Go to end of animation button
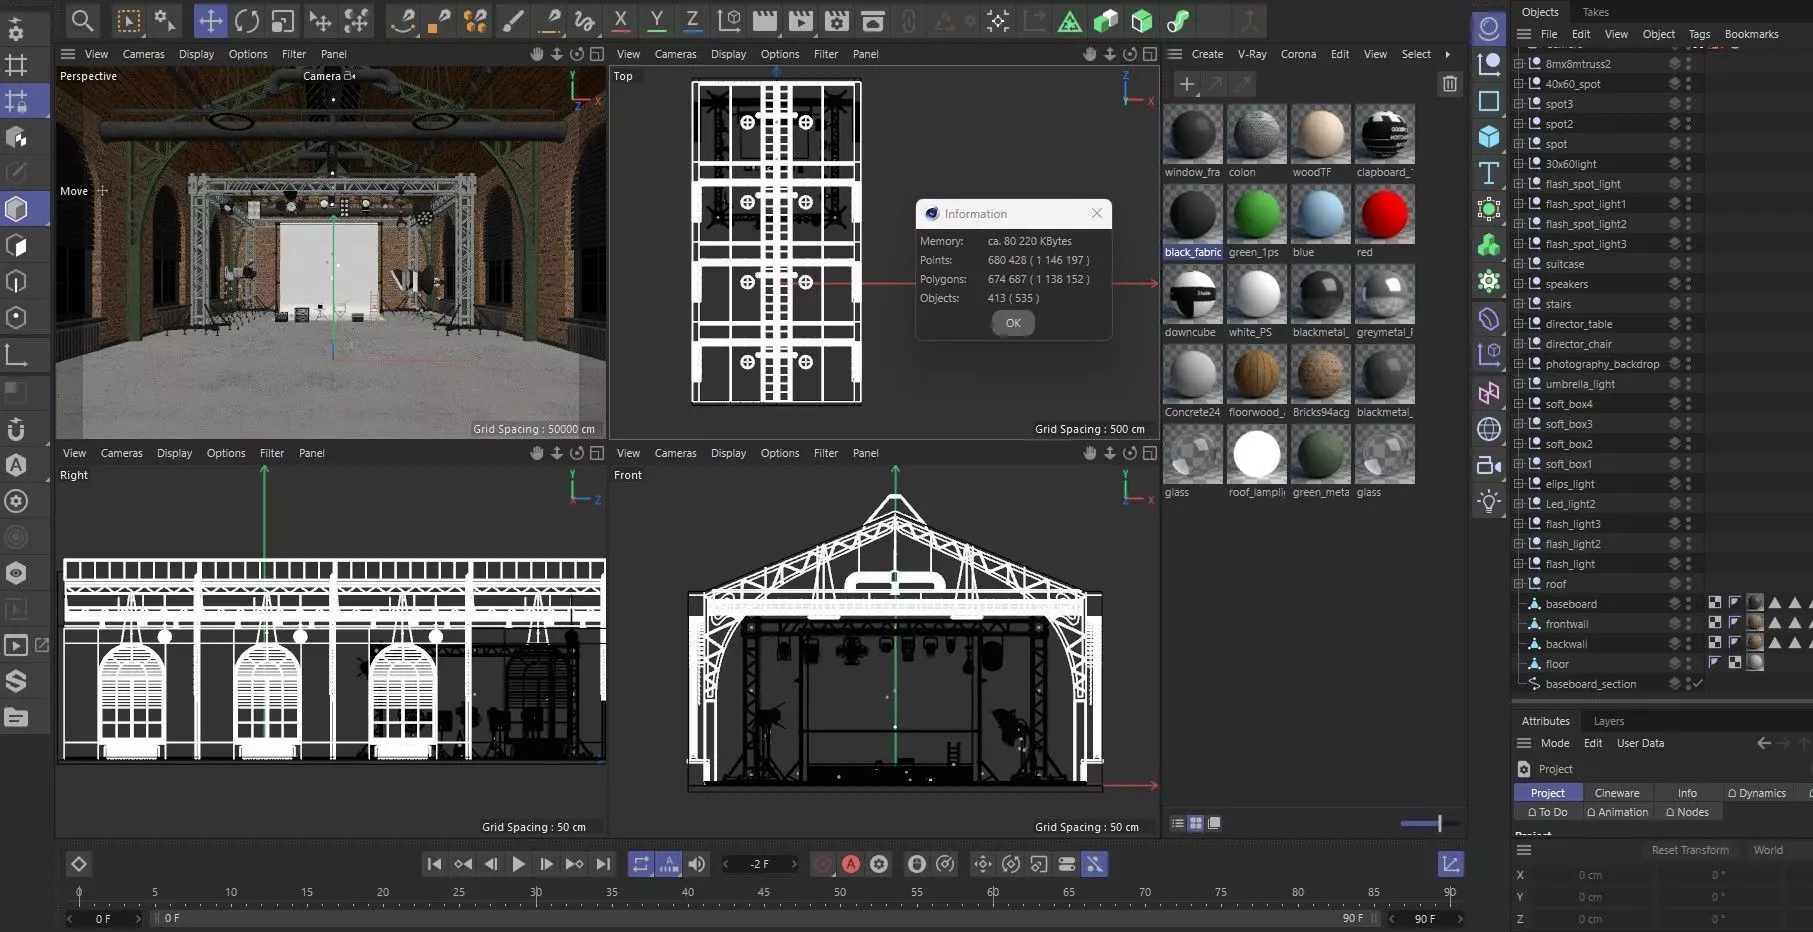Viewport: 1813px width, 932px height. click(x=603, y=864)
